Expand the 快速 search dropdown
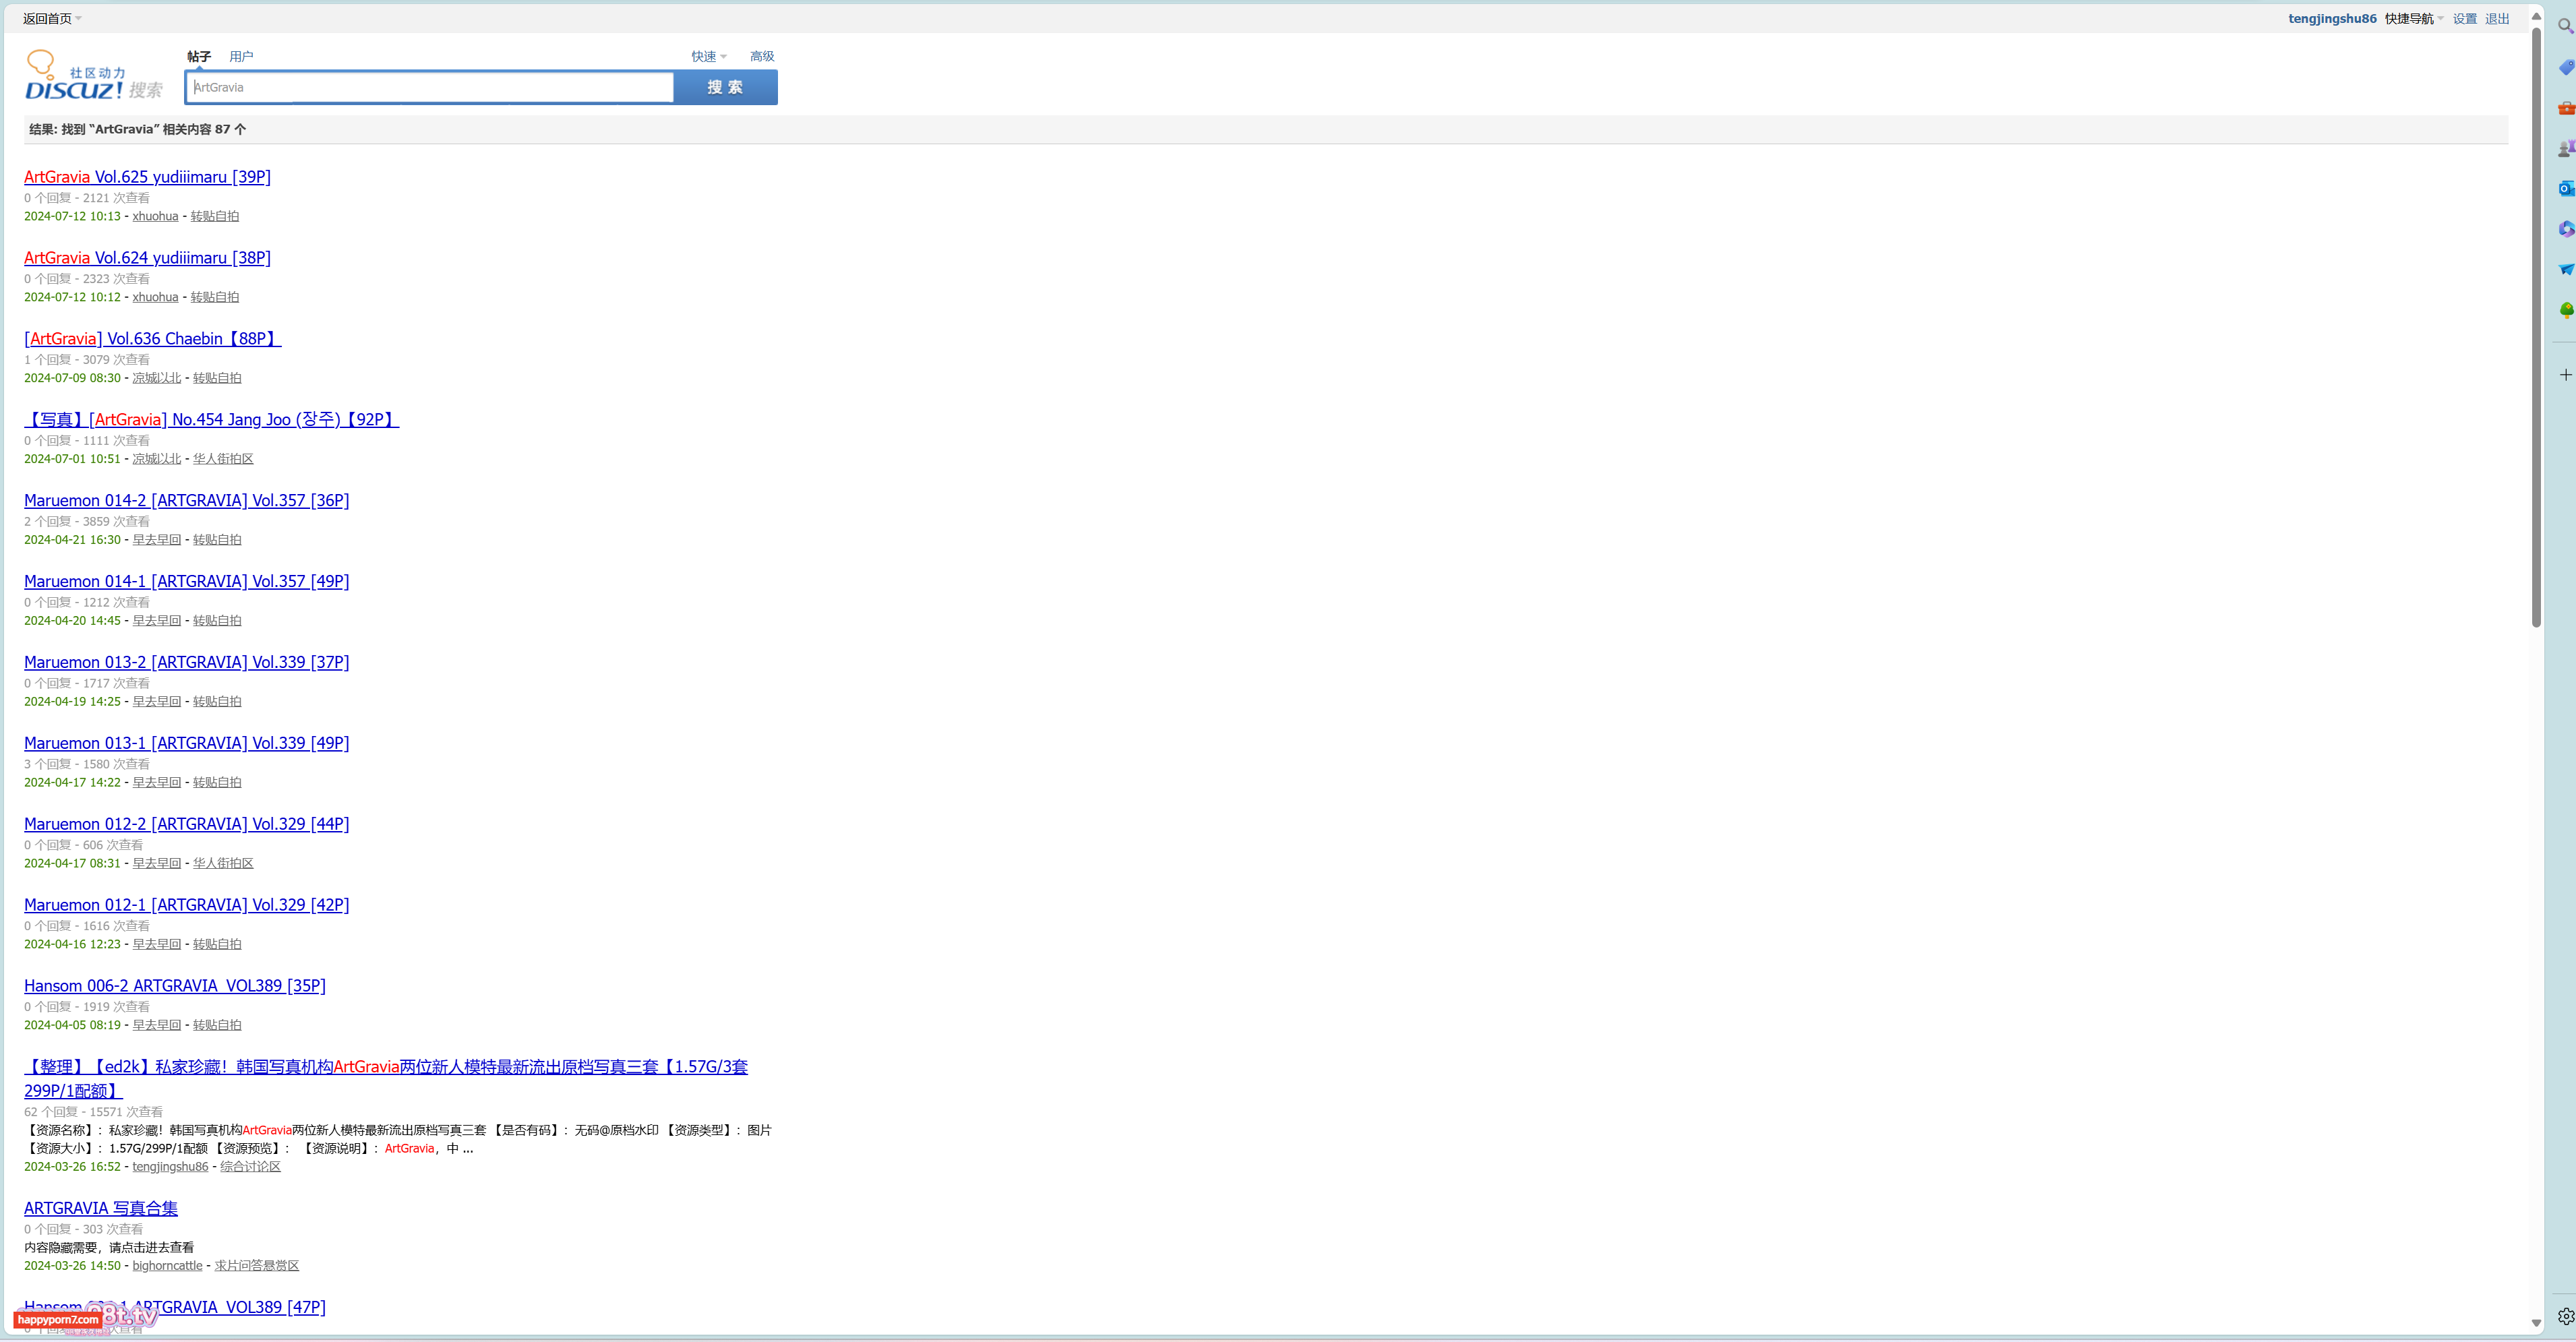The width and height of the screenshot is (2576, 1342). 709,56
